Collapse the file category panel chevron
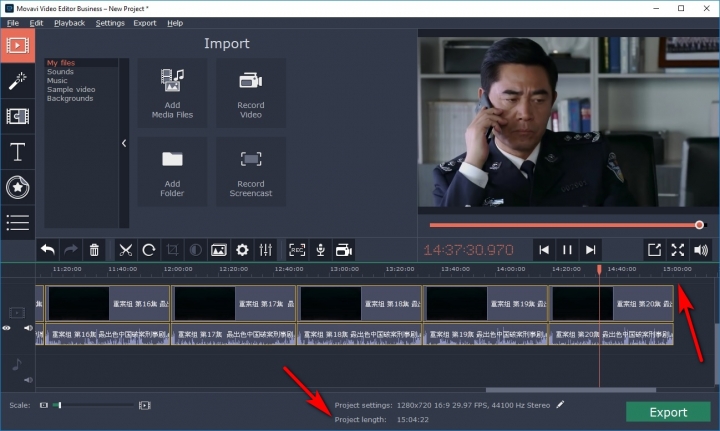This screenshot has width=720, height=431. (x=124, y=143)
